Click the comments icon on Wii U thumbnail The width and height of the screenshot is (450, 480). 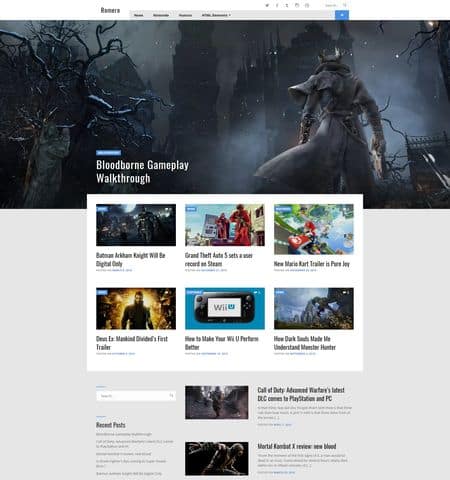click(257, 292)
